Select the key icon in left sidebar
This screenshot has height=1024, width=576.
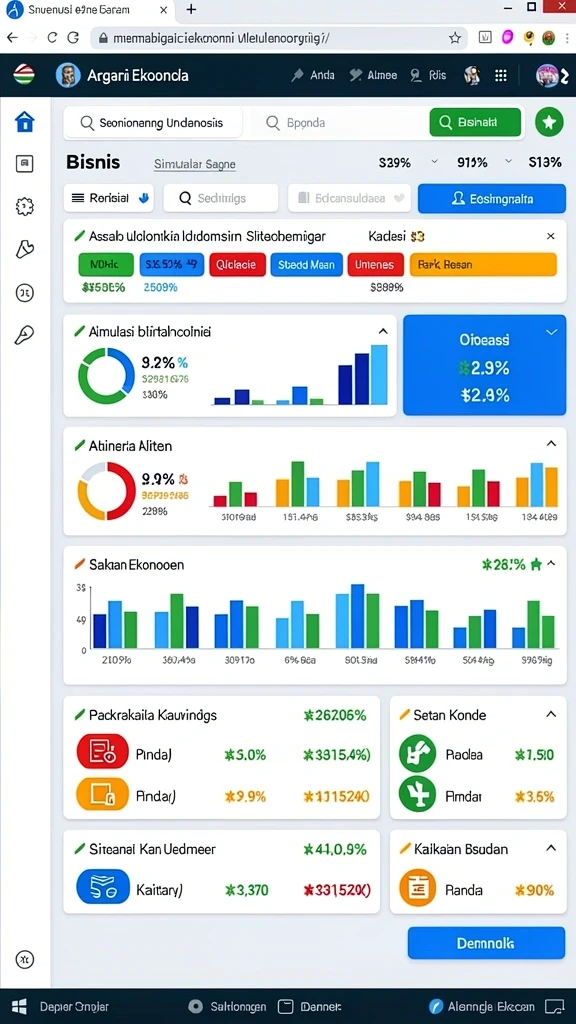point(24,336)
